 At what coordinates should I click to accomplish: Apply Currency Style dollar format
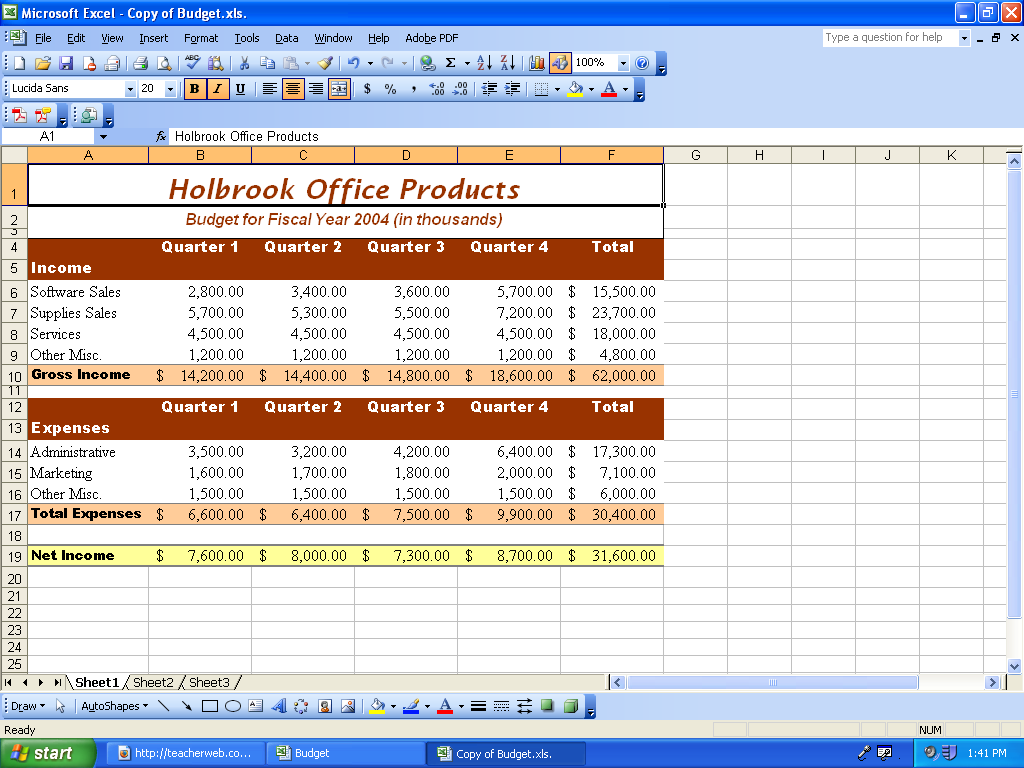[367, 89]
